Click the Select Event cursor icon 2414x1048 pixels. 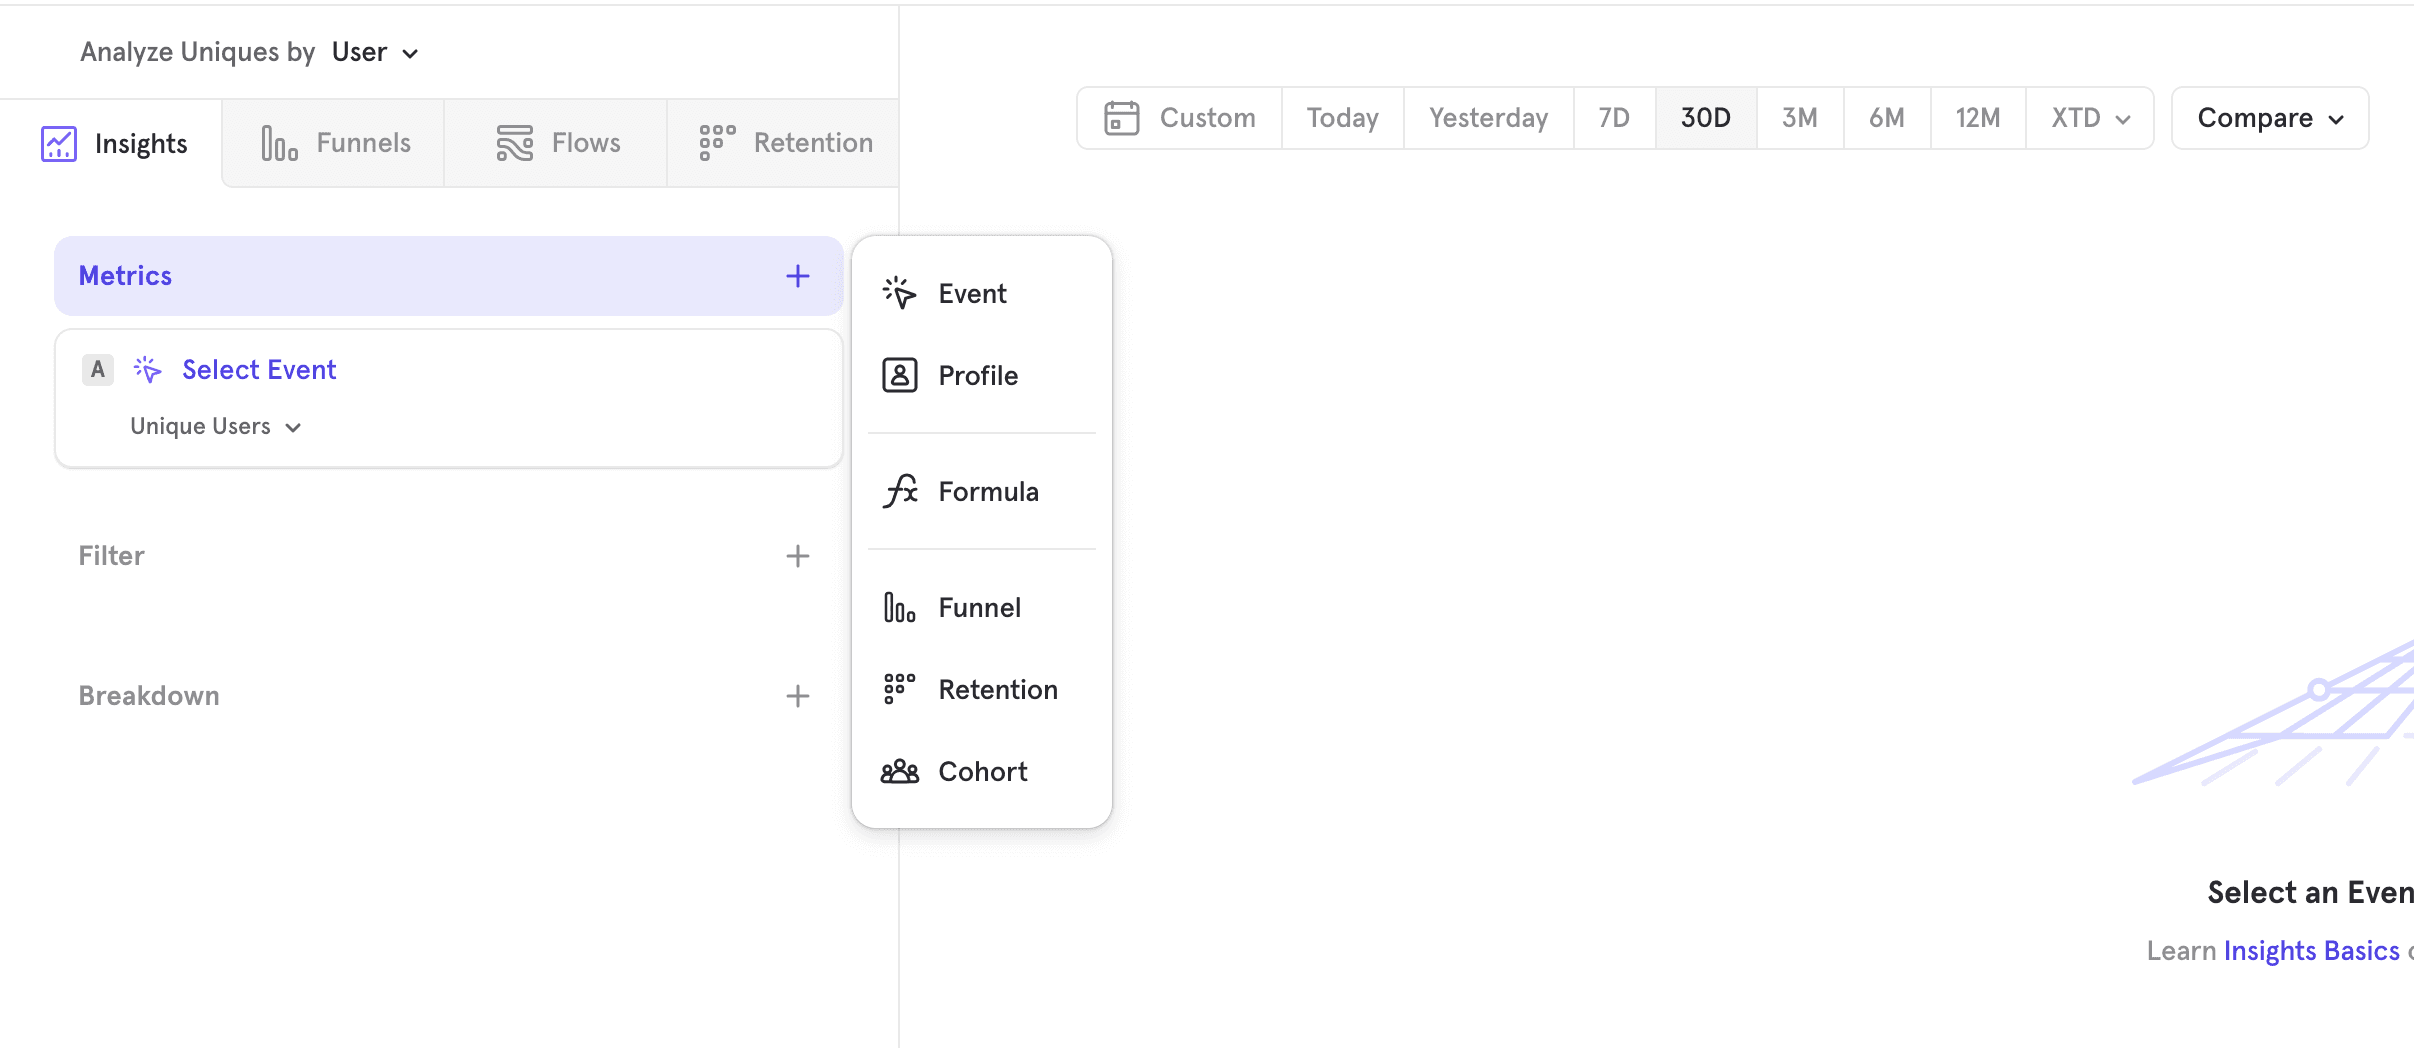(148, 370)
